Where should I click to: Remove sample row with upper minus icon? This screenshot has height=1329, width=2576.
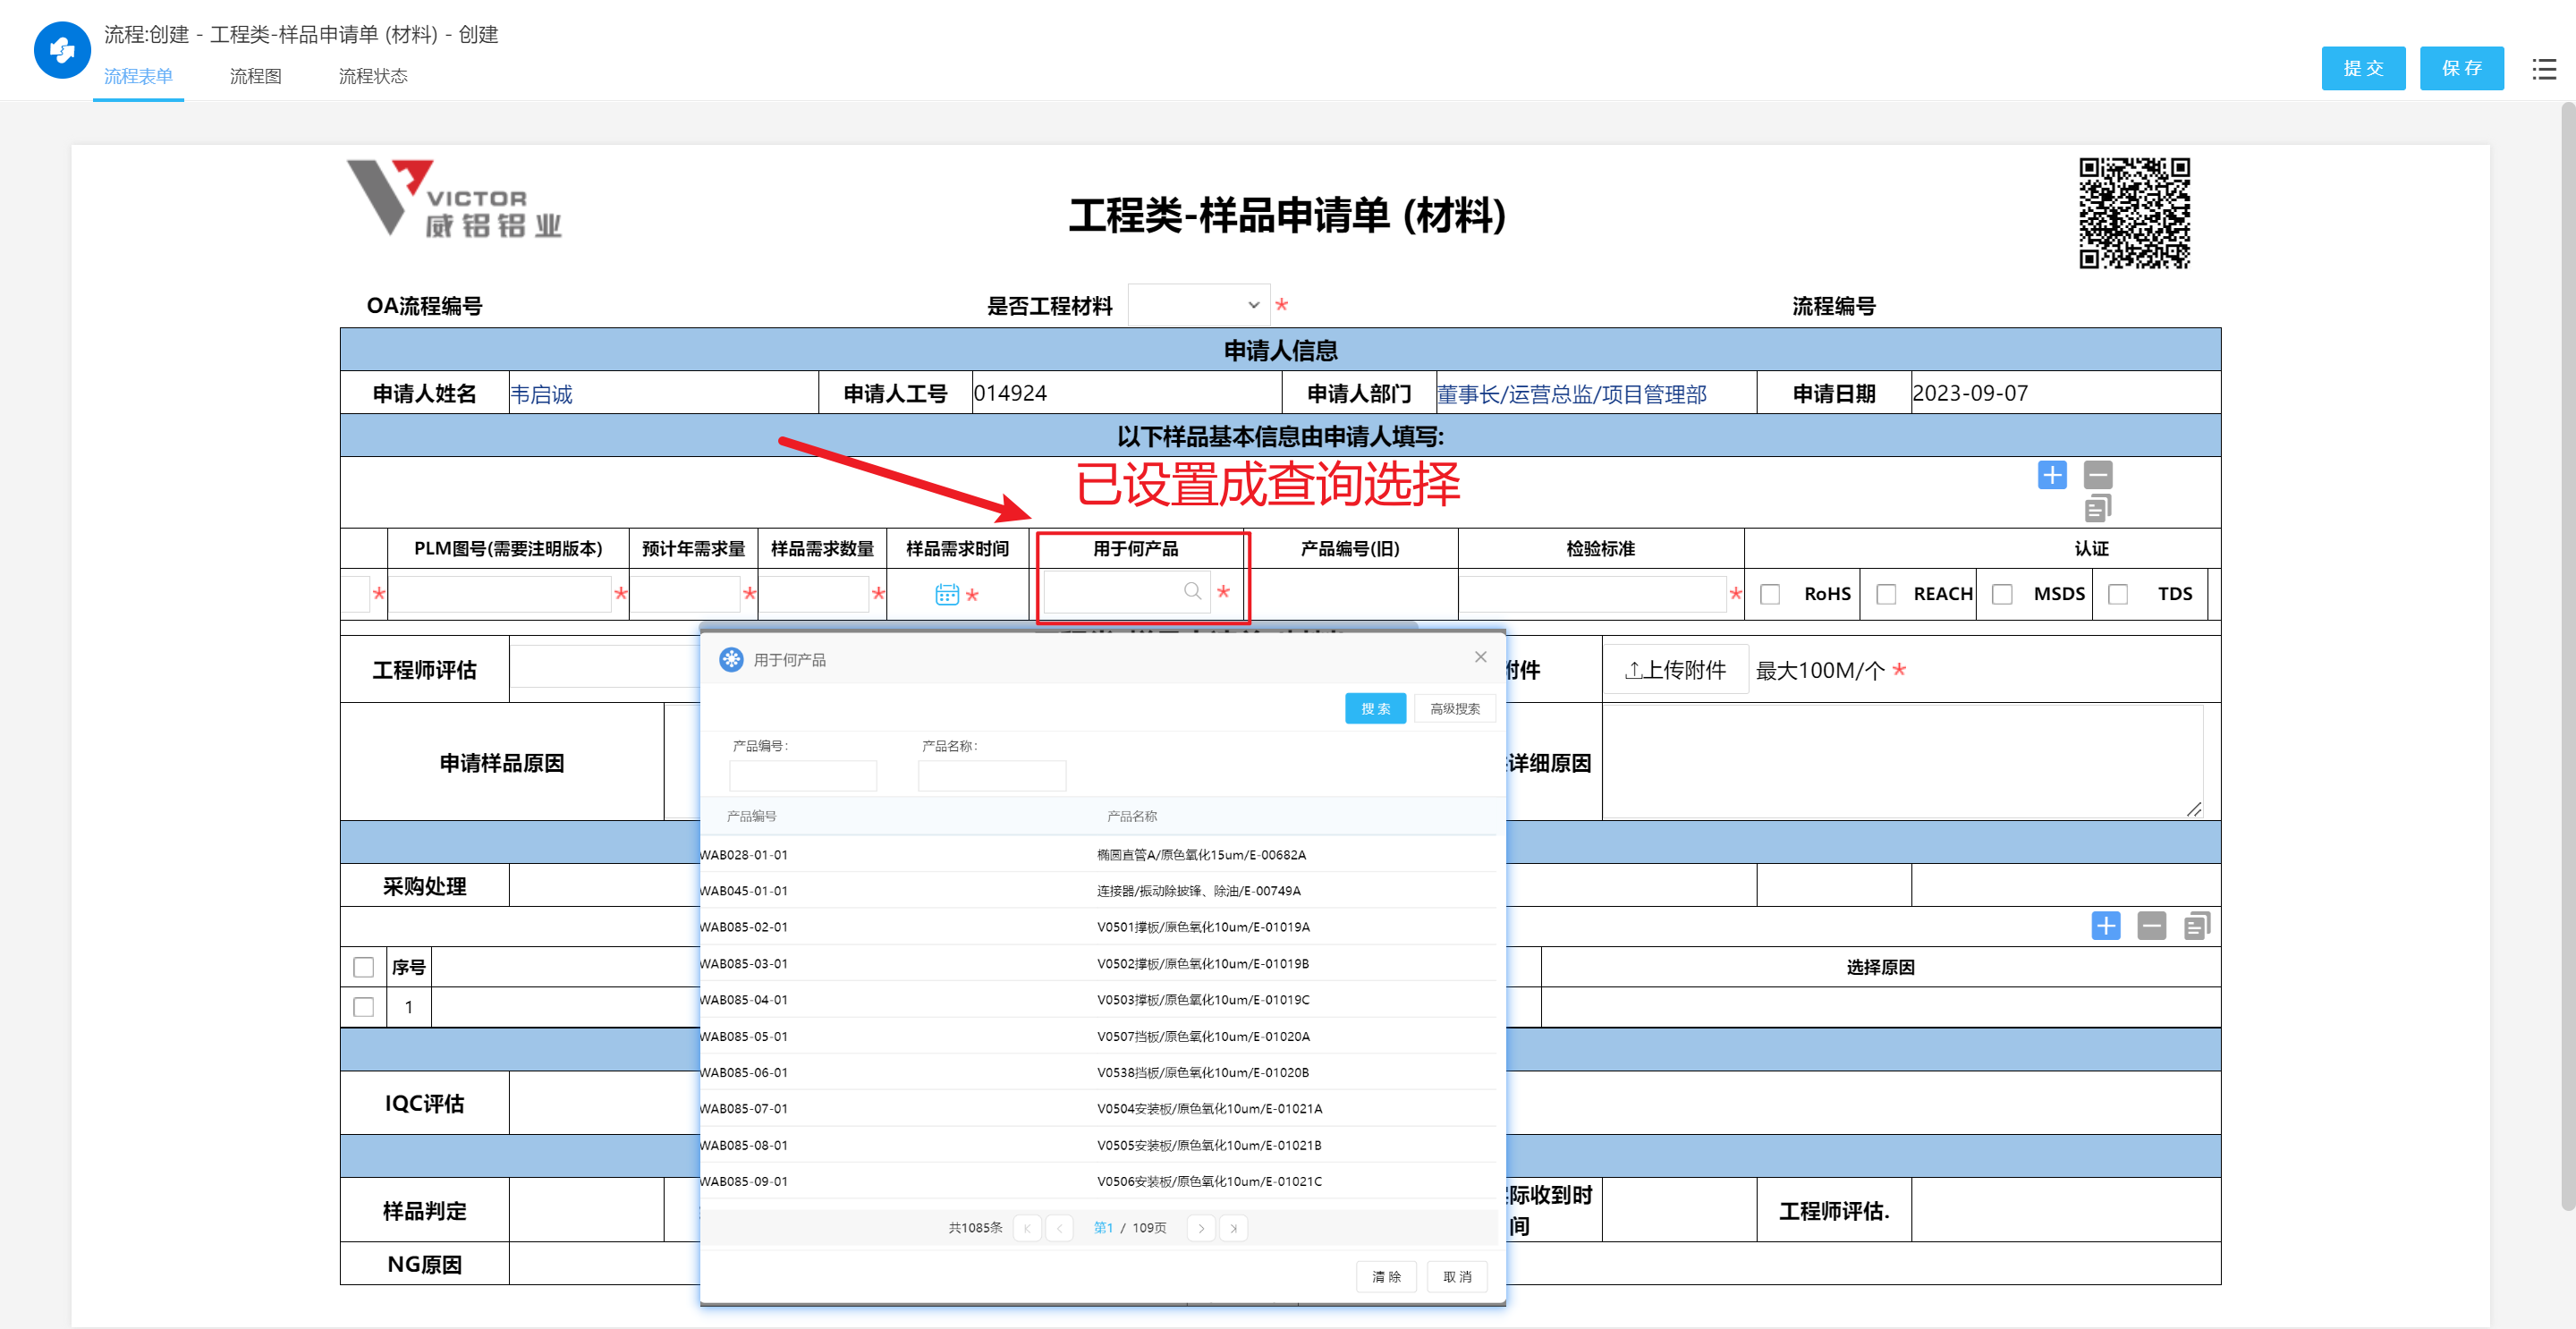(x=2098, y=475)
